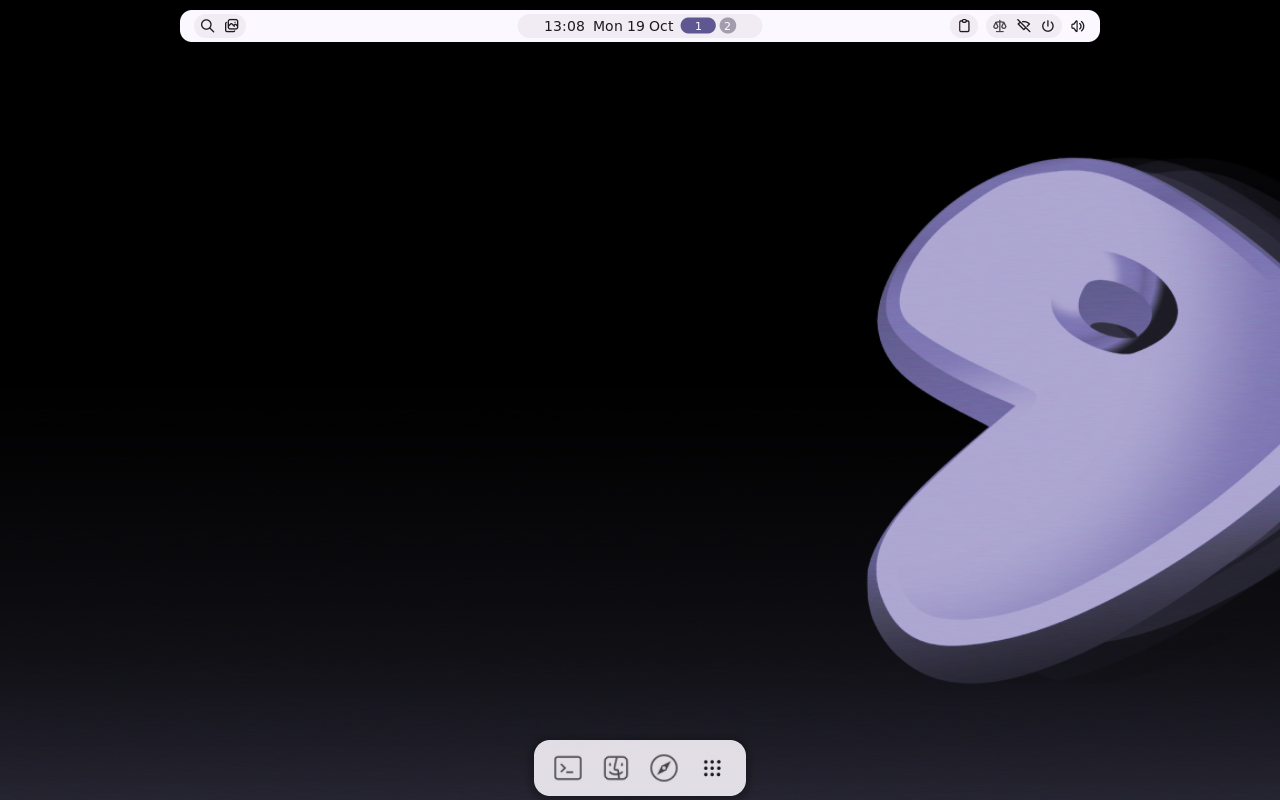Click the system monitor icon beside search
Screen dimensions: 1280x800
pyautogui.click(x=232, y=26)
